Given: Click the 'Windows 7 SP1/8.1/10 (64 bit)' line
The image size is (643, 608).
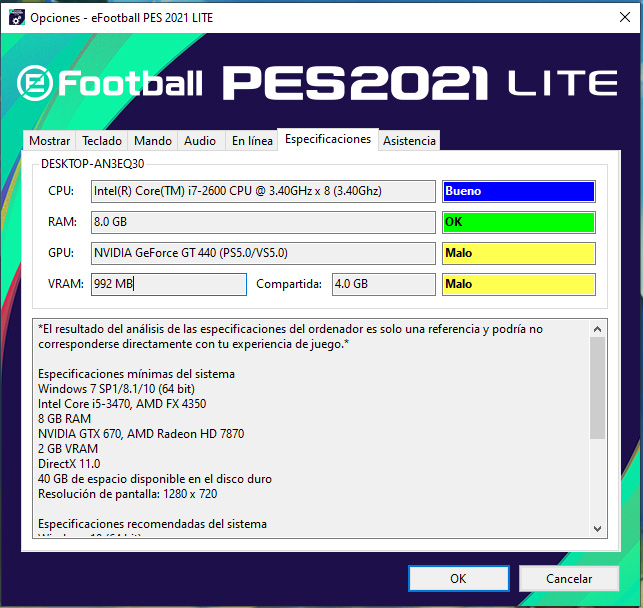Looking at the screenshot, I should [x=116, y=389].
